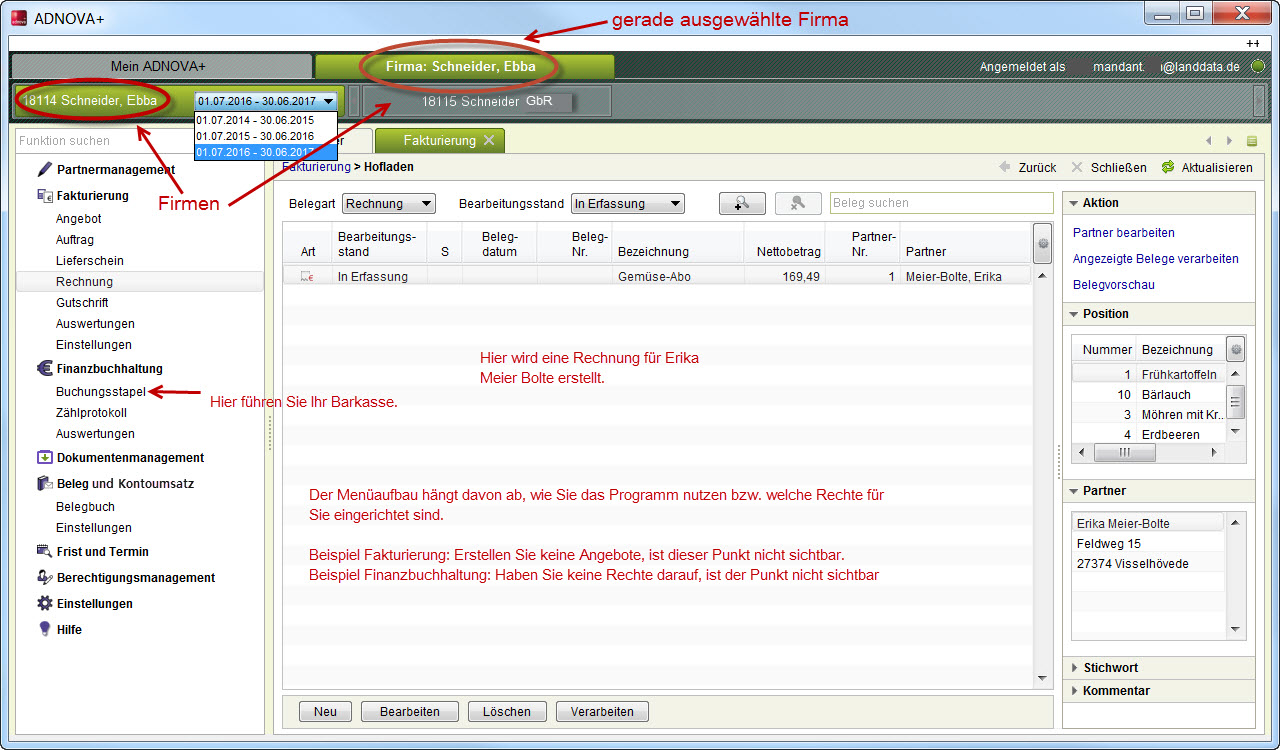Click the Beleg suchen search field
The width and height of the screenshot is (1280, 750).
(x=940, y=203)
